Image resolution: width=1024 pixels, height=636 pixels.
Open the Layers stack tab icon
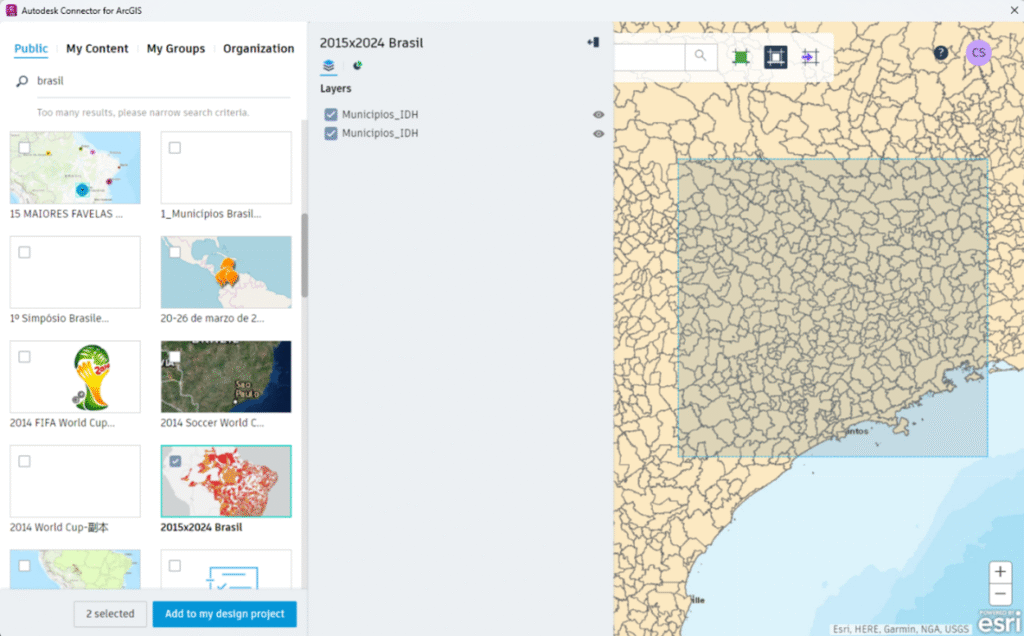328,65
